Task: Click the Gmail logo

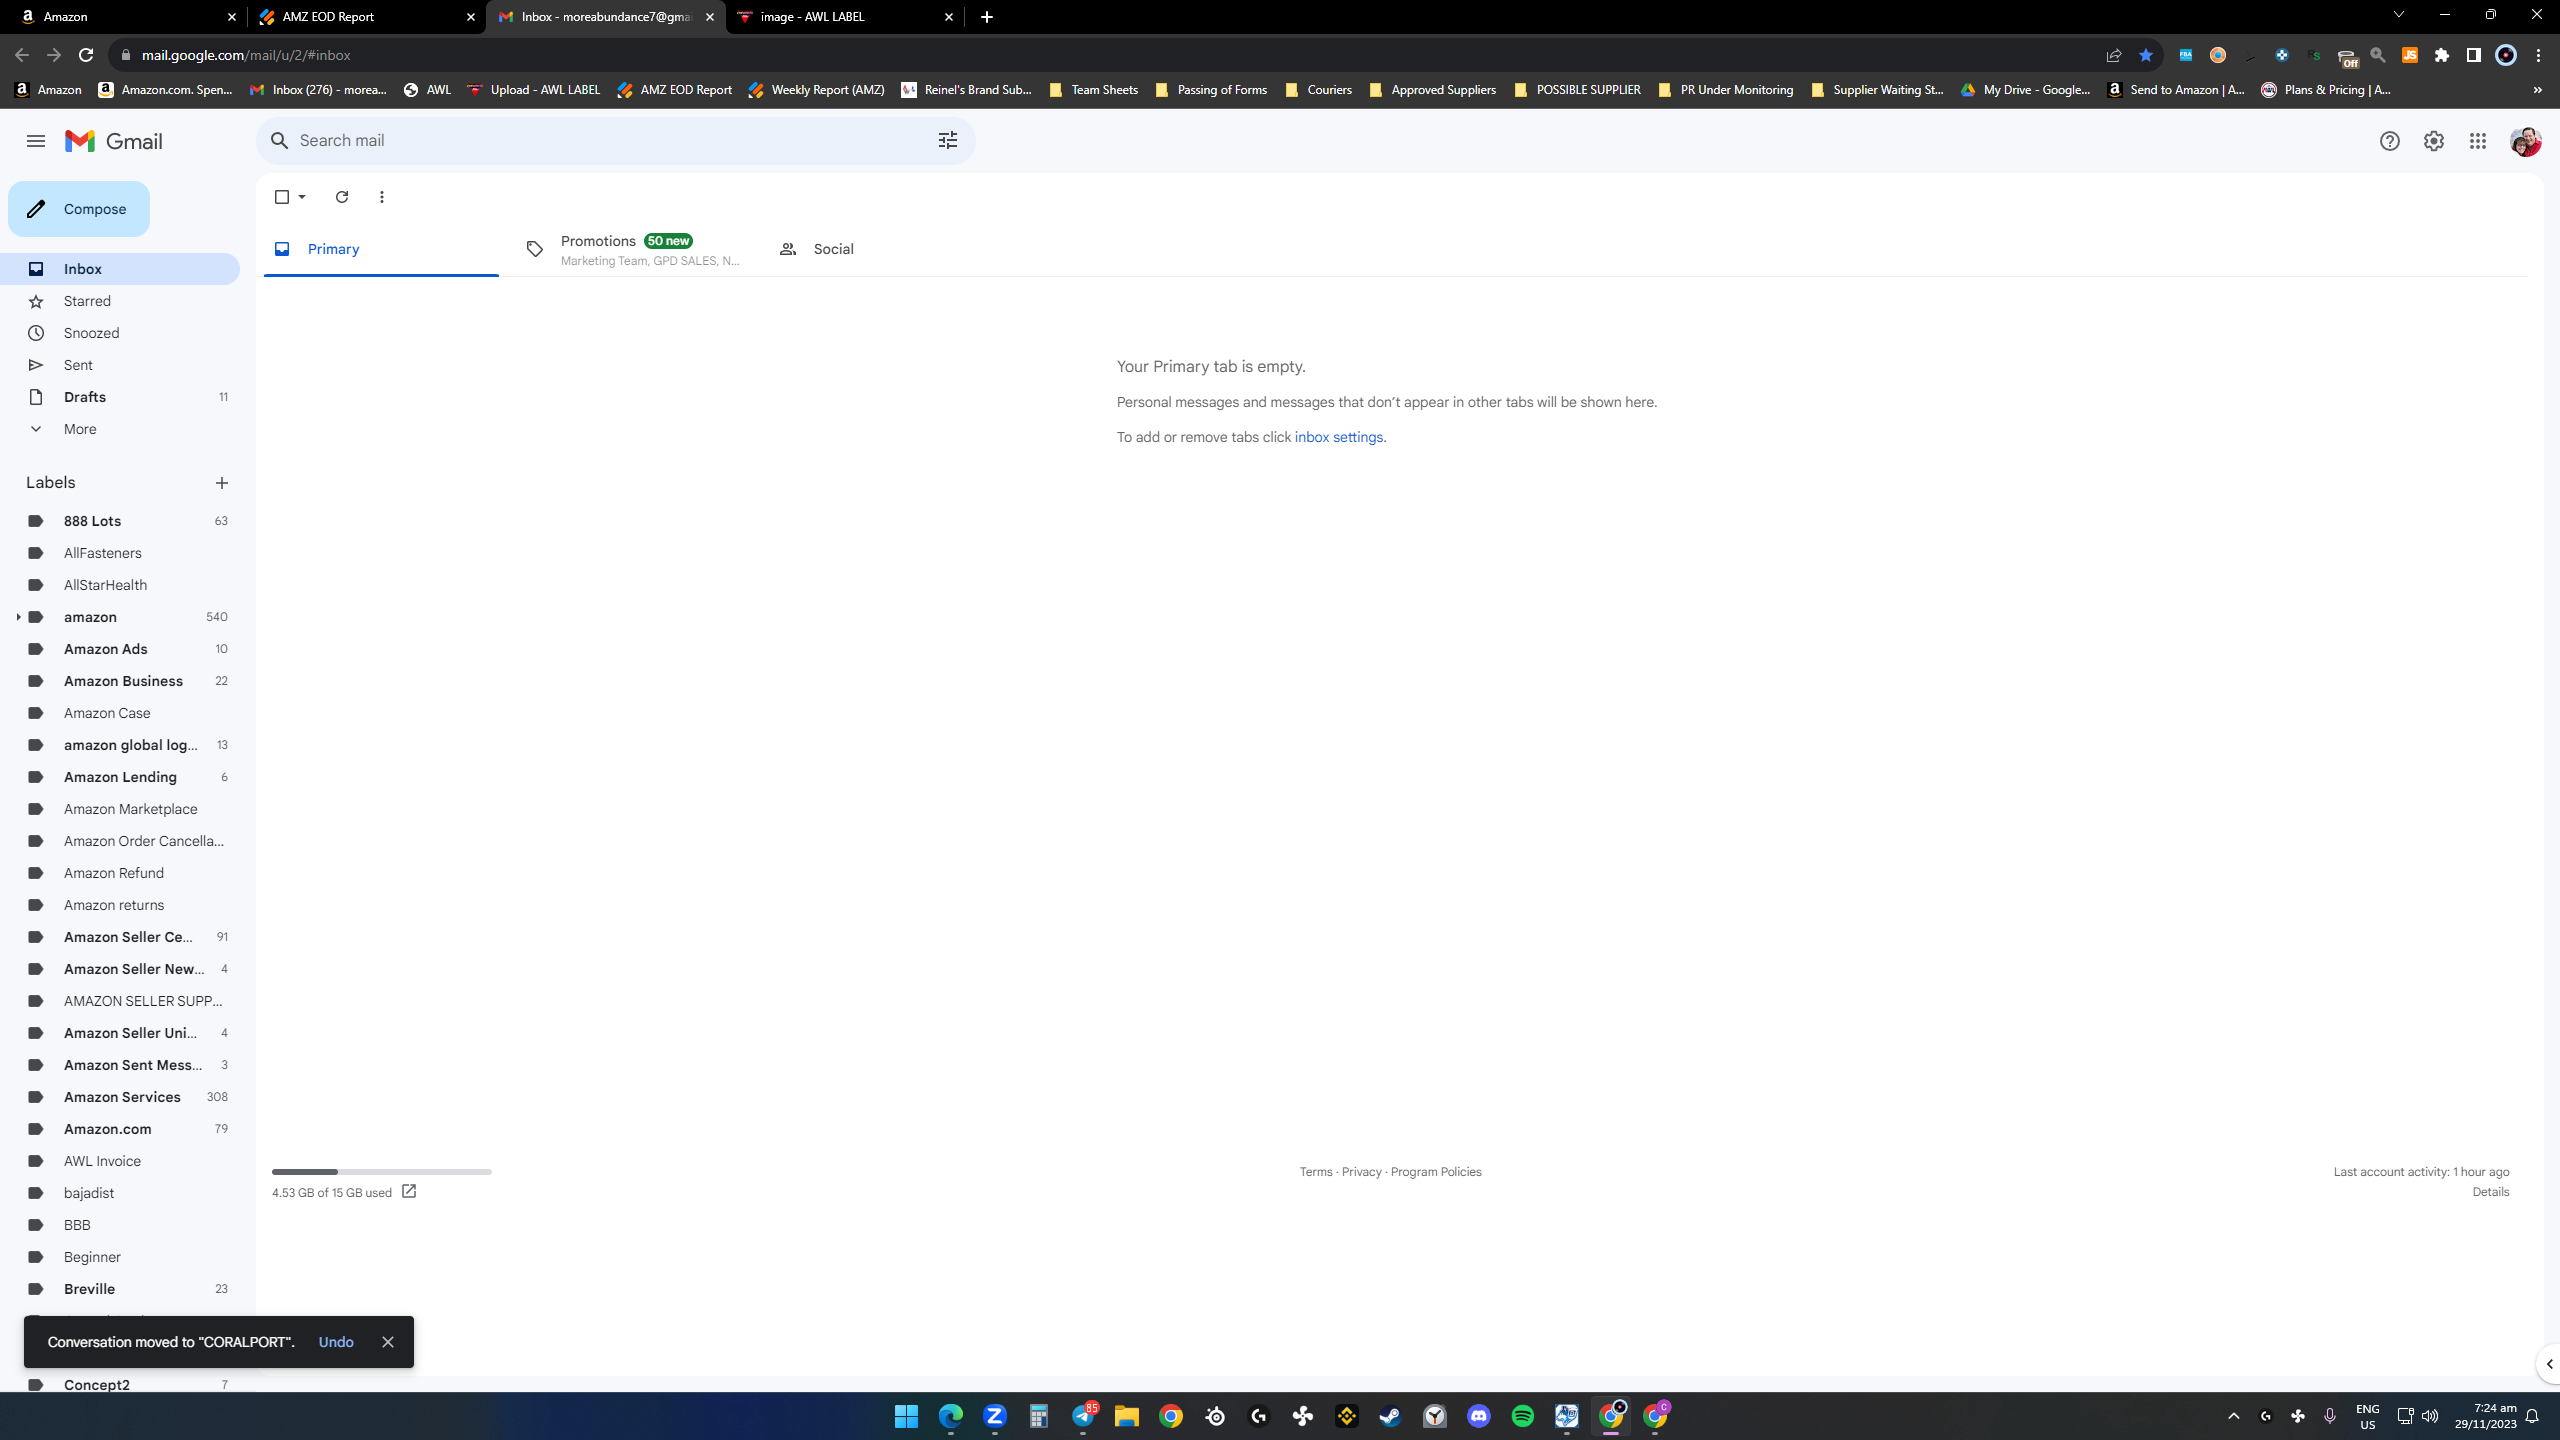Action: point(114,141)
